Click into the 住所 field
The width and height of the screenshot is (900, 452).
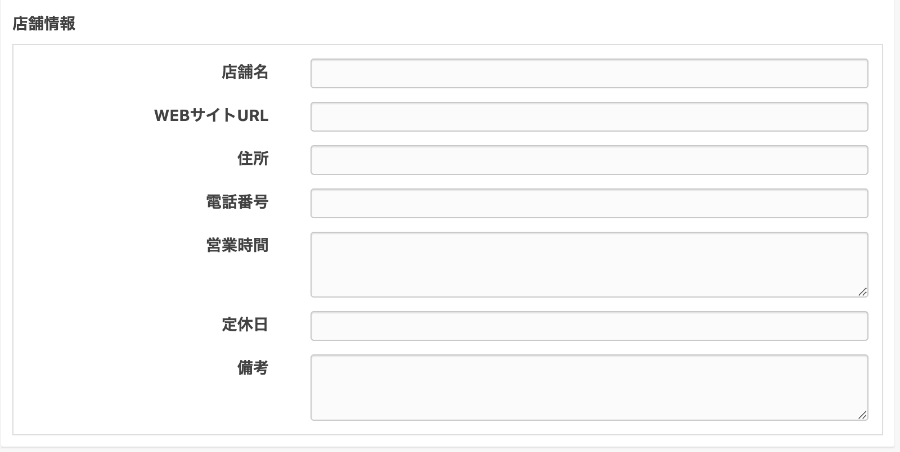[x=589, y=160]
